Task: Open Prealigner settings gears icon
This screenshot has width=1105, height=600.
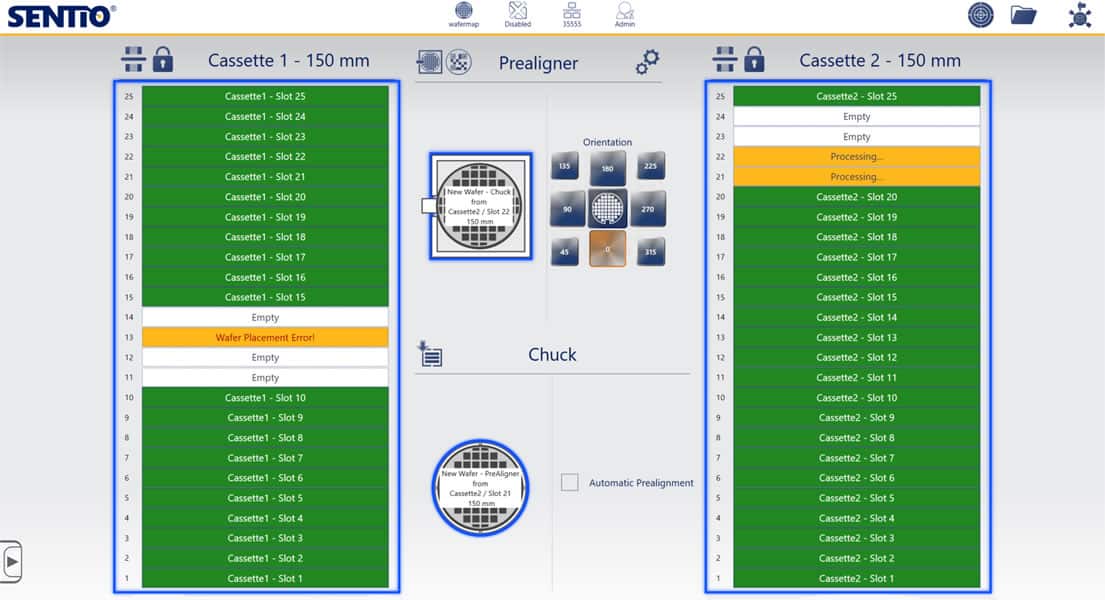Action: click(648, 62)
